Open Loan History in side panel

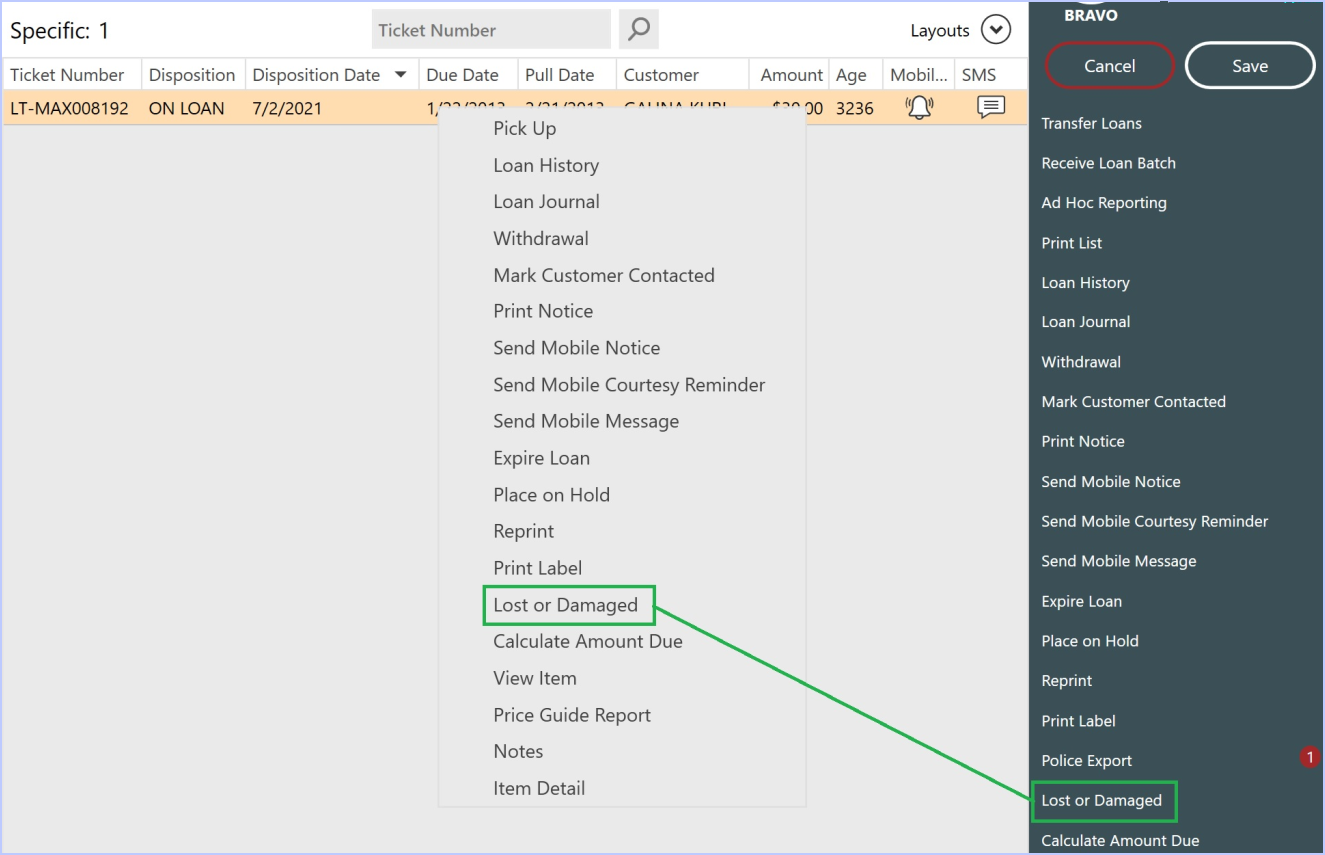[1085, 283]
